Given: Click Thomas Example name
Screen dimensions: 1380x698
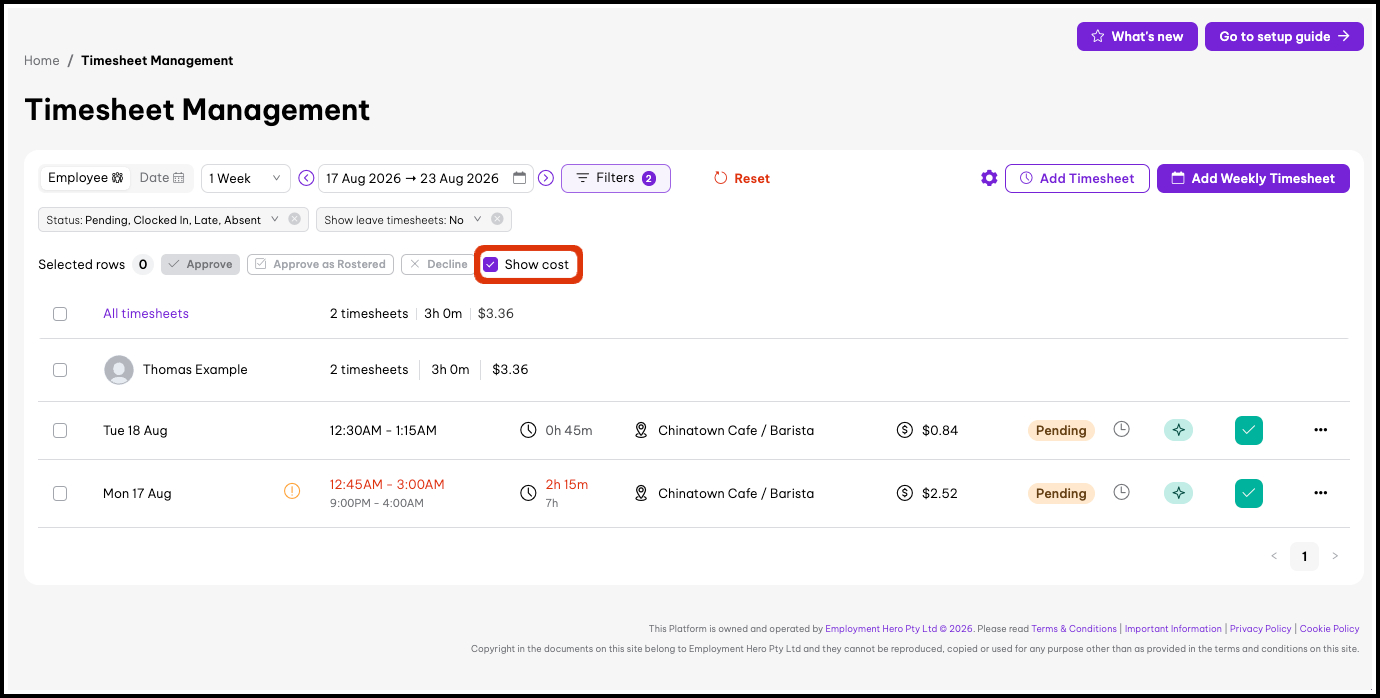Looking at the screenshot, I should click(195, 369).
